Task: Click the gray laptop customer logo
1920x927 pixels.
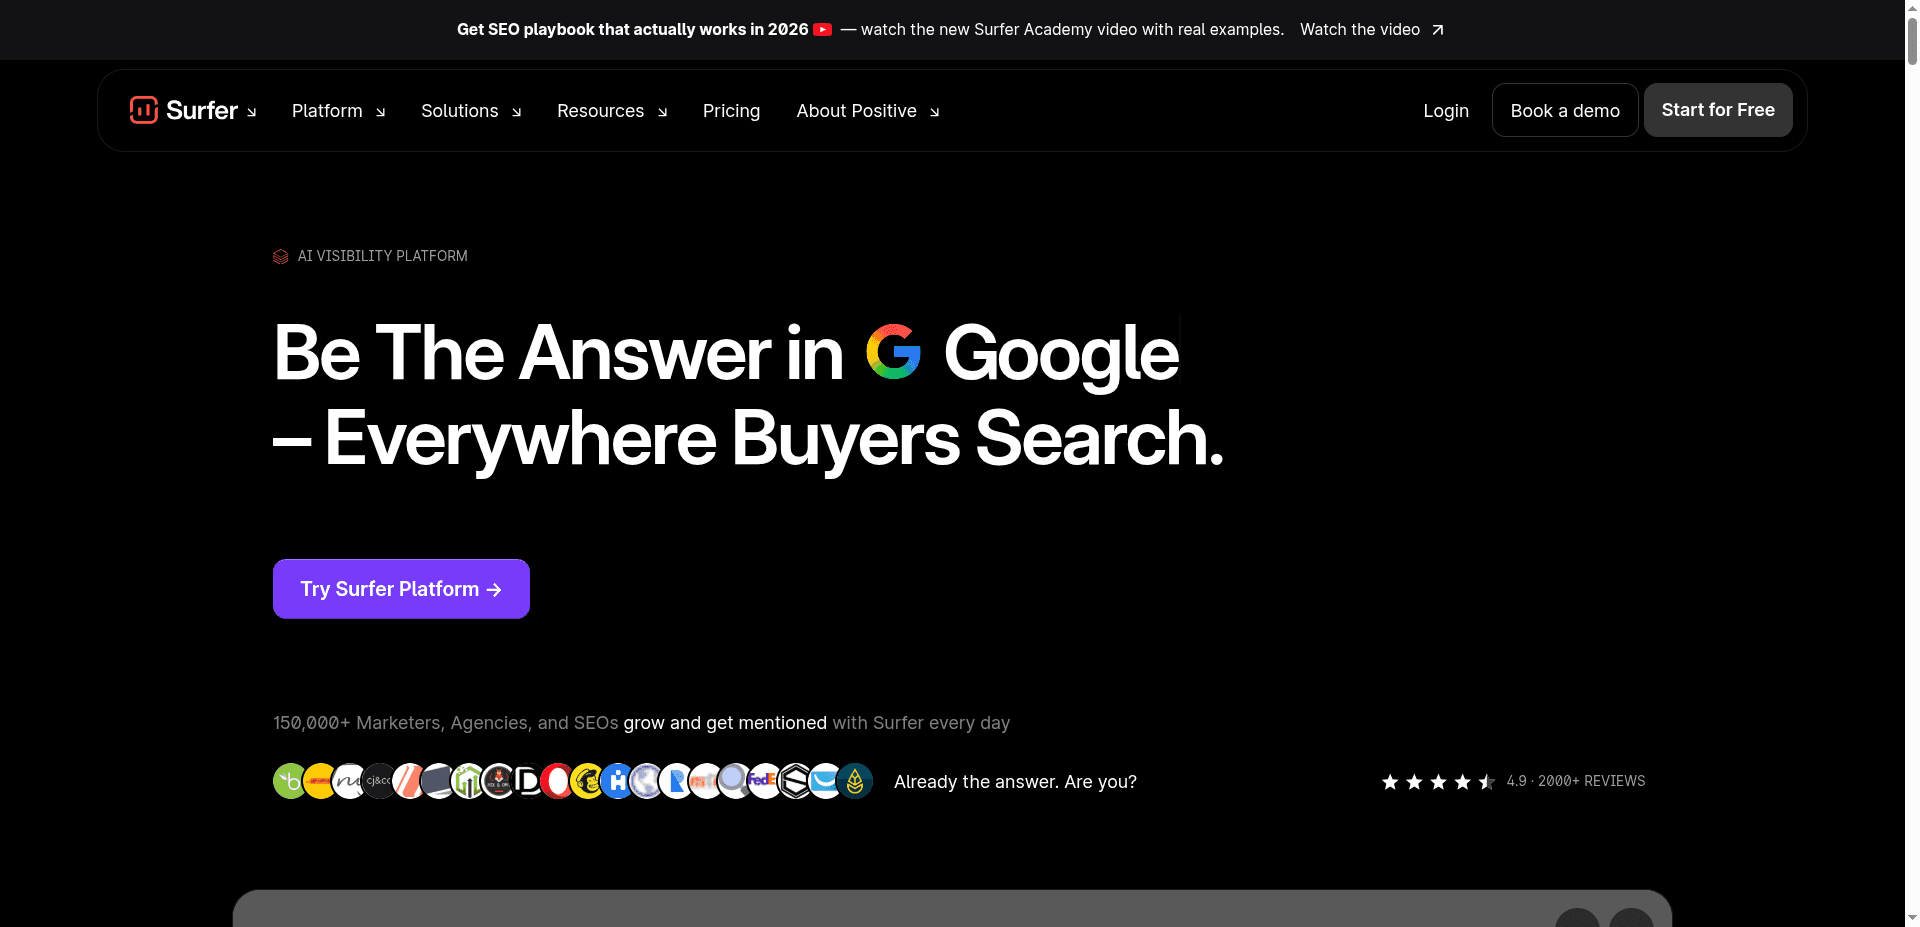Action: click(439, 781)
